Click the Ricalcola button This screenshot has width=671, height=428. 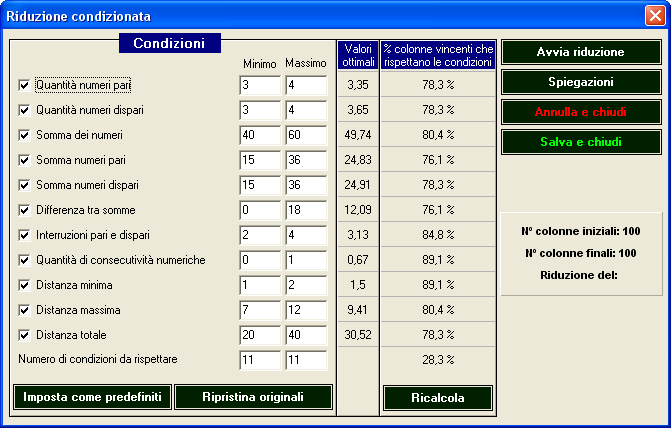(438, 398)
